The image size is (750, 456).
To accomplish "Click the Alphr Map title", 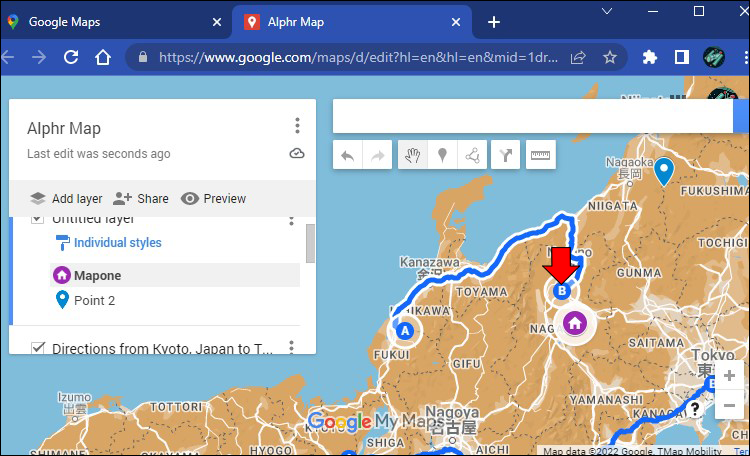I will point(64,128).
